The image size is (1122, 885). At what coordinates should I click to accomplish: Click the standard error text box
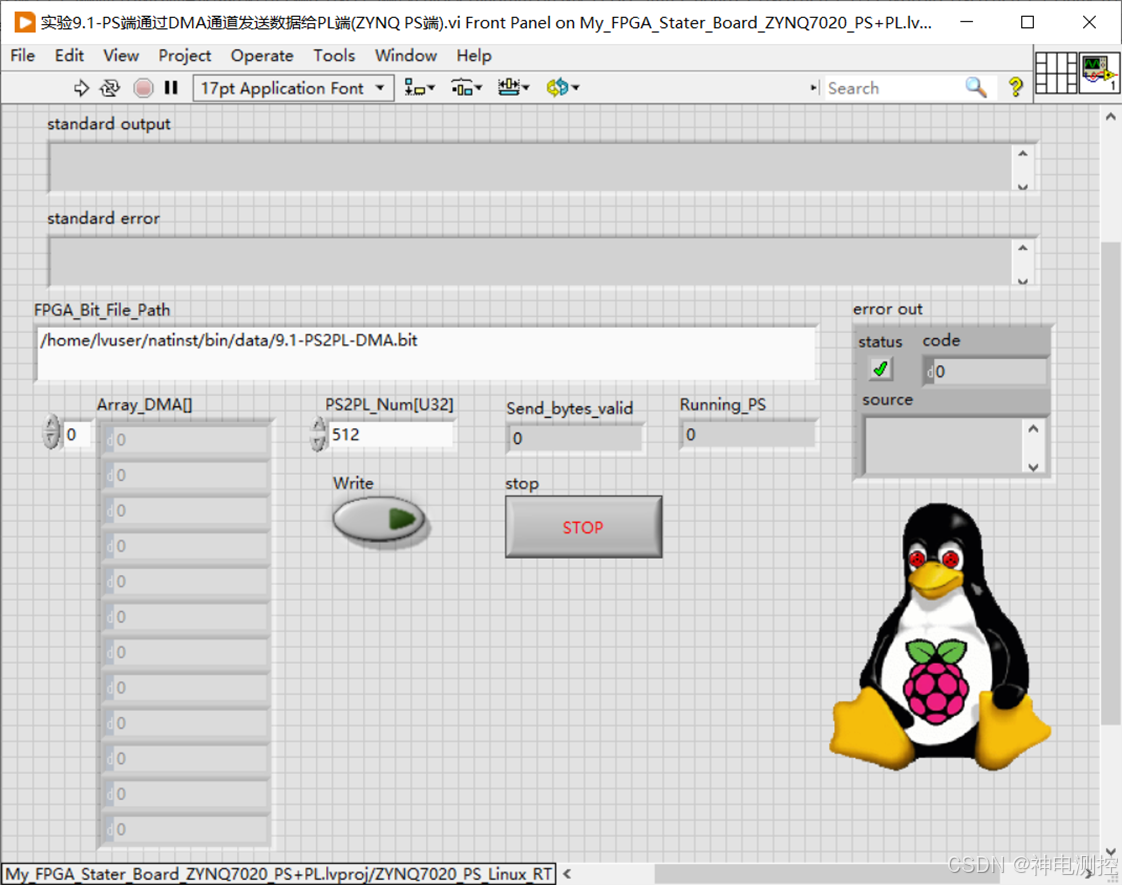click(x=531, y=262)
